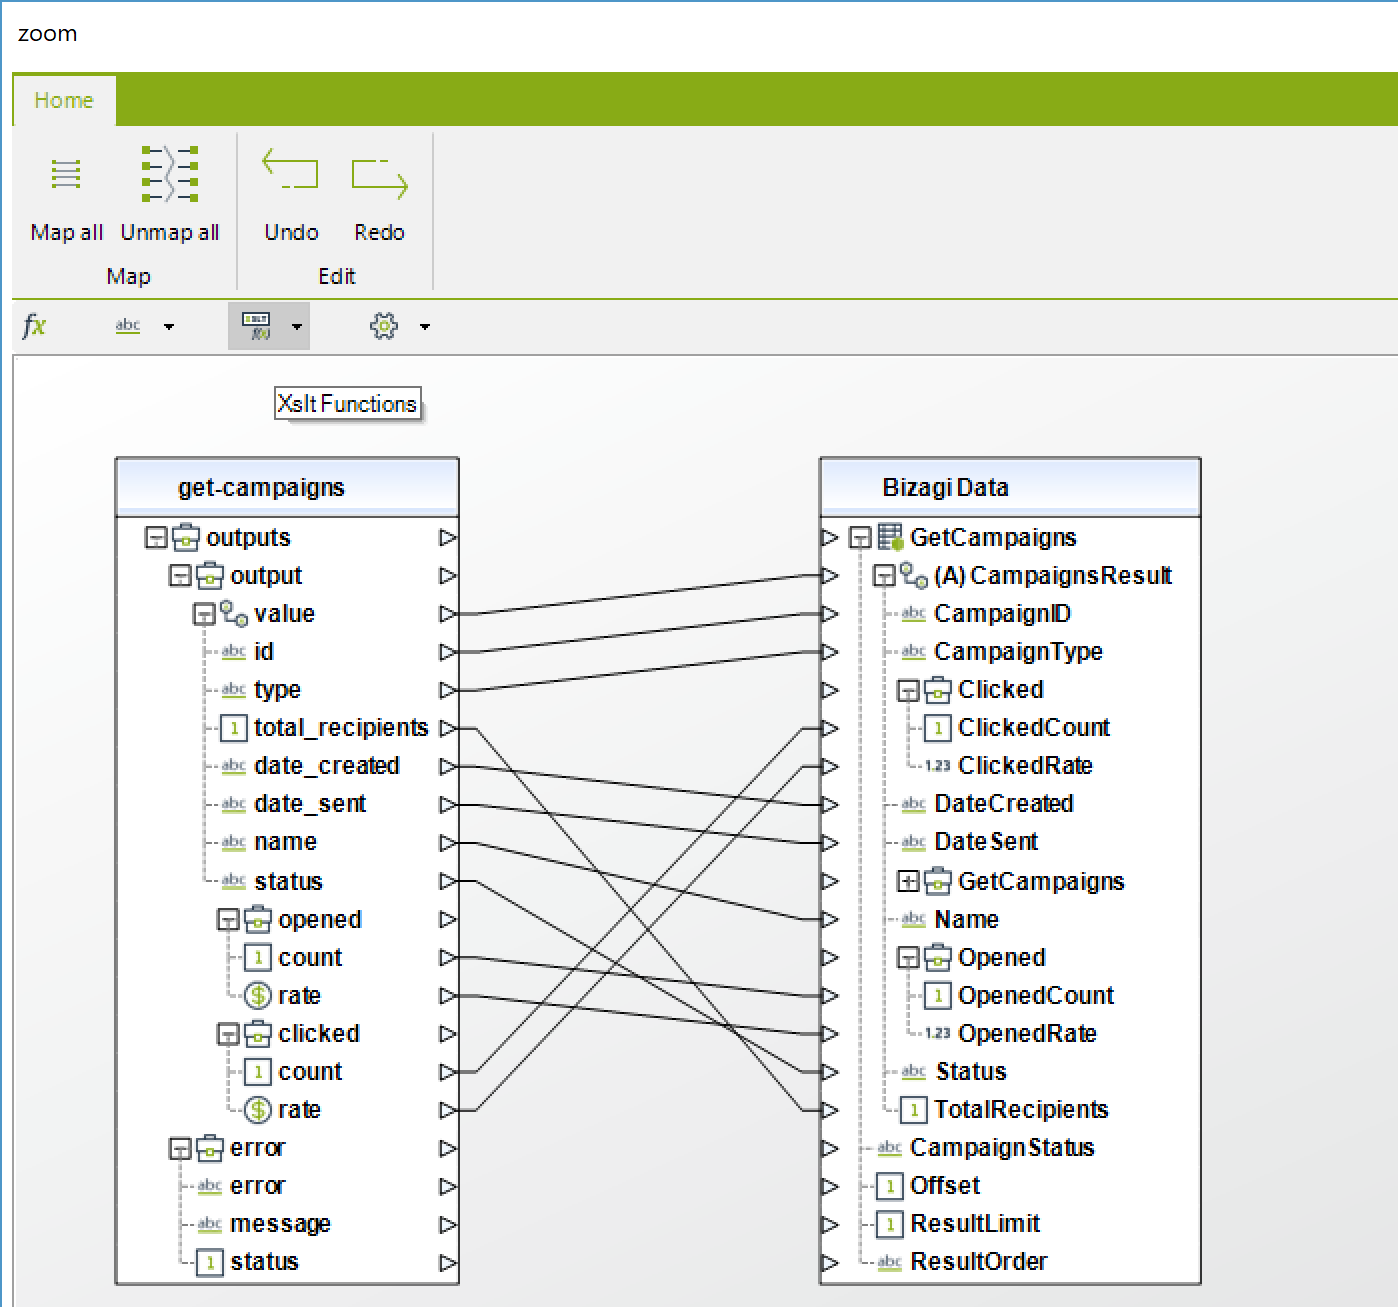The width and height of the screenshot is (1398, 1307).
Task: Open the Xslt functions dropdown arrow
Action: tap(297, 327)
